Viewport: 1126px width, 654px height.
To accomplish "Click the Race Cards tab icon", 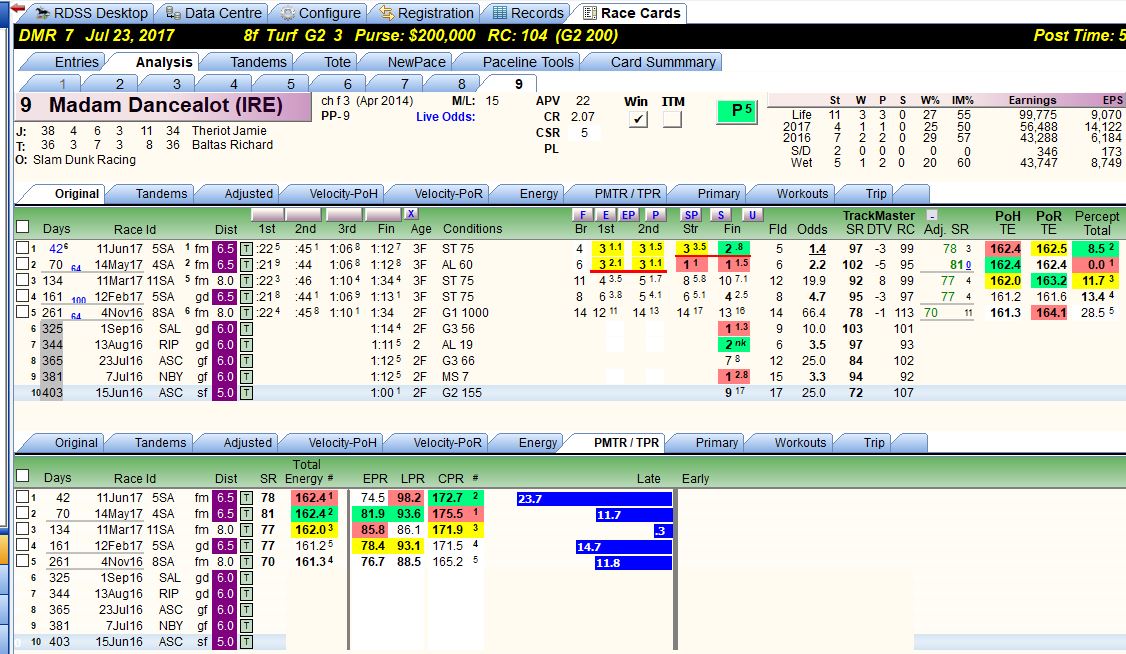I will click(x=590, y=13).
